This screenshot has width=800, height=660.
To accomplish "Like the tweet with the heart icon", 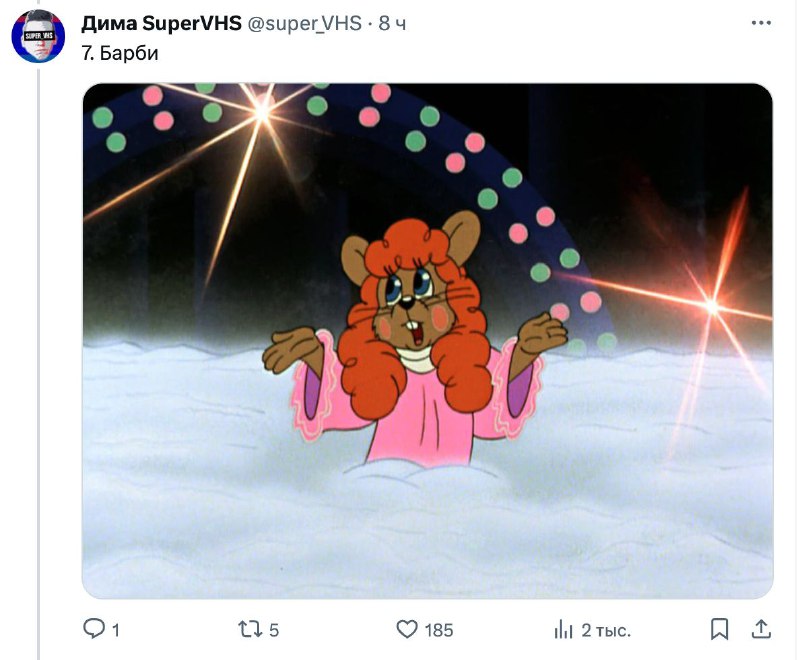I will (x=407, y=629).
